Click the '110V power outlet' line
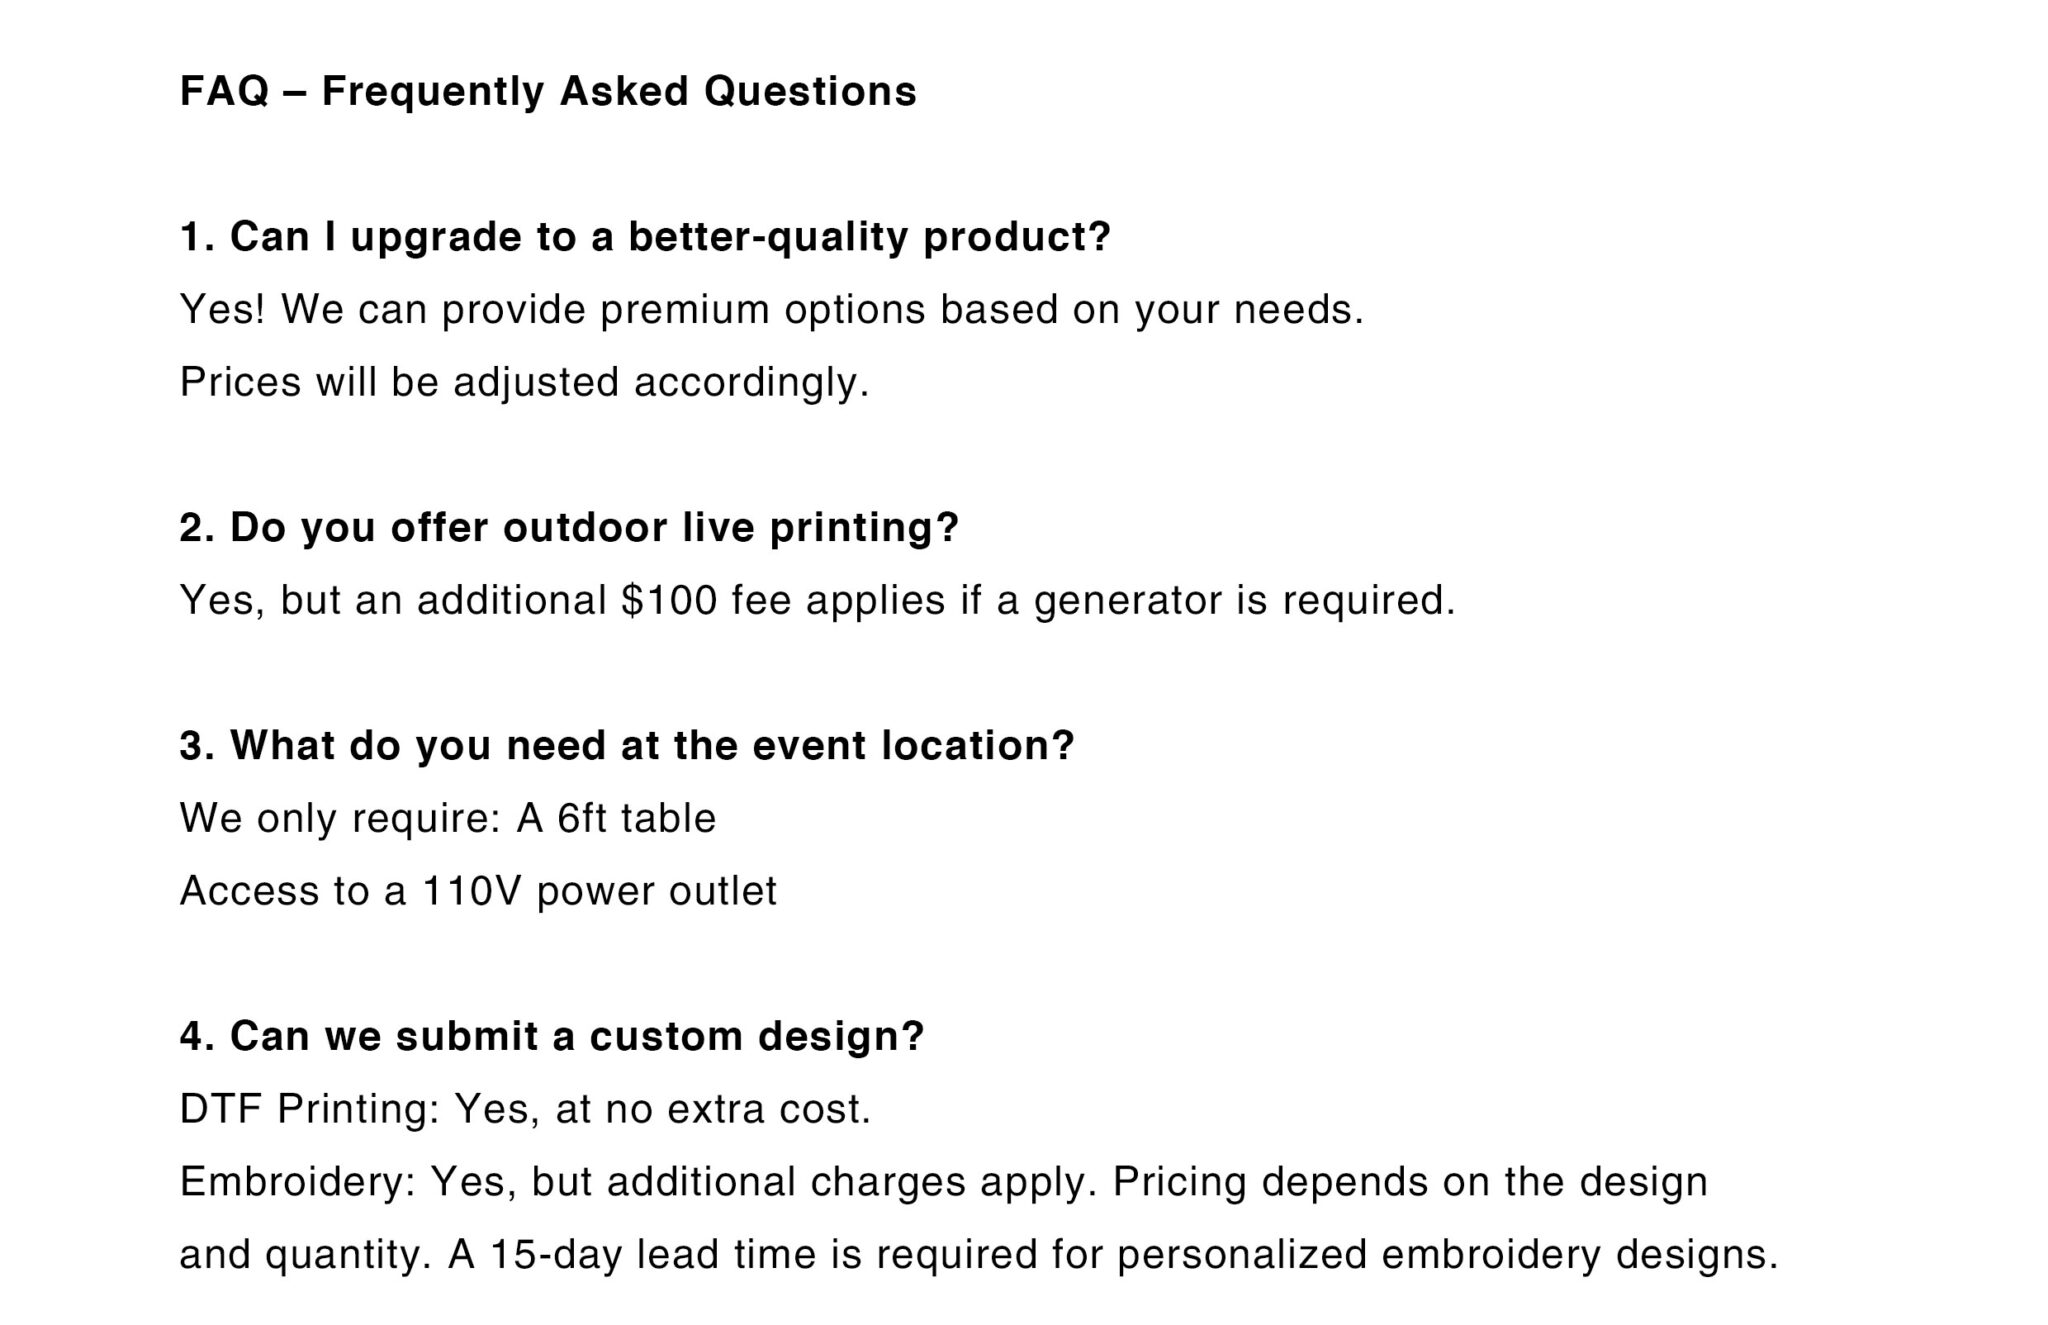This screenshot has width=2048, height=1325. pos(599,891)
